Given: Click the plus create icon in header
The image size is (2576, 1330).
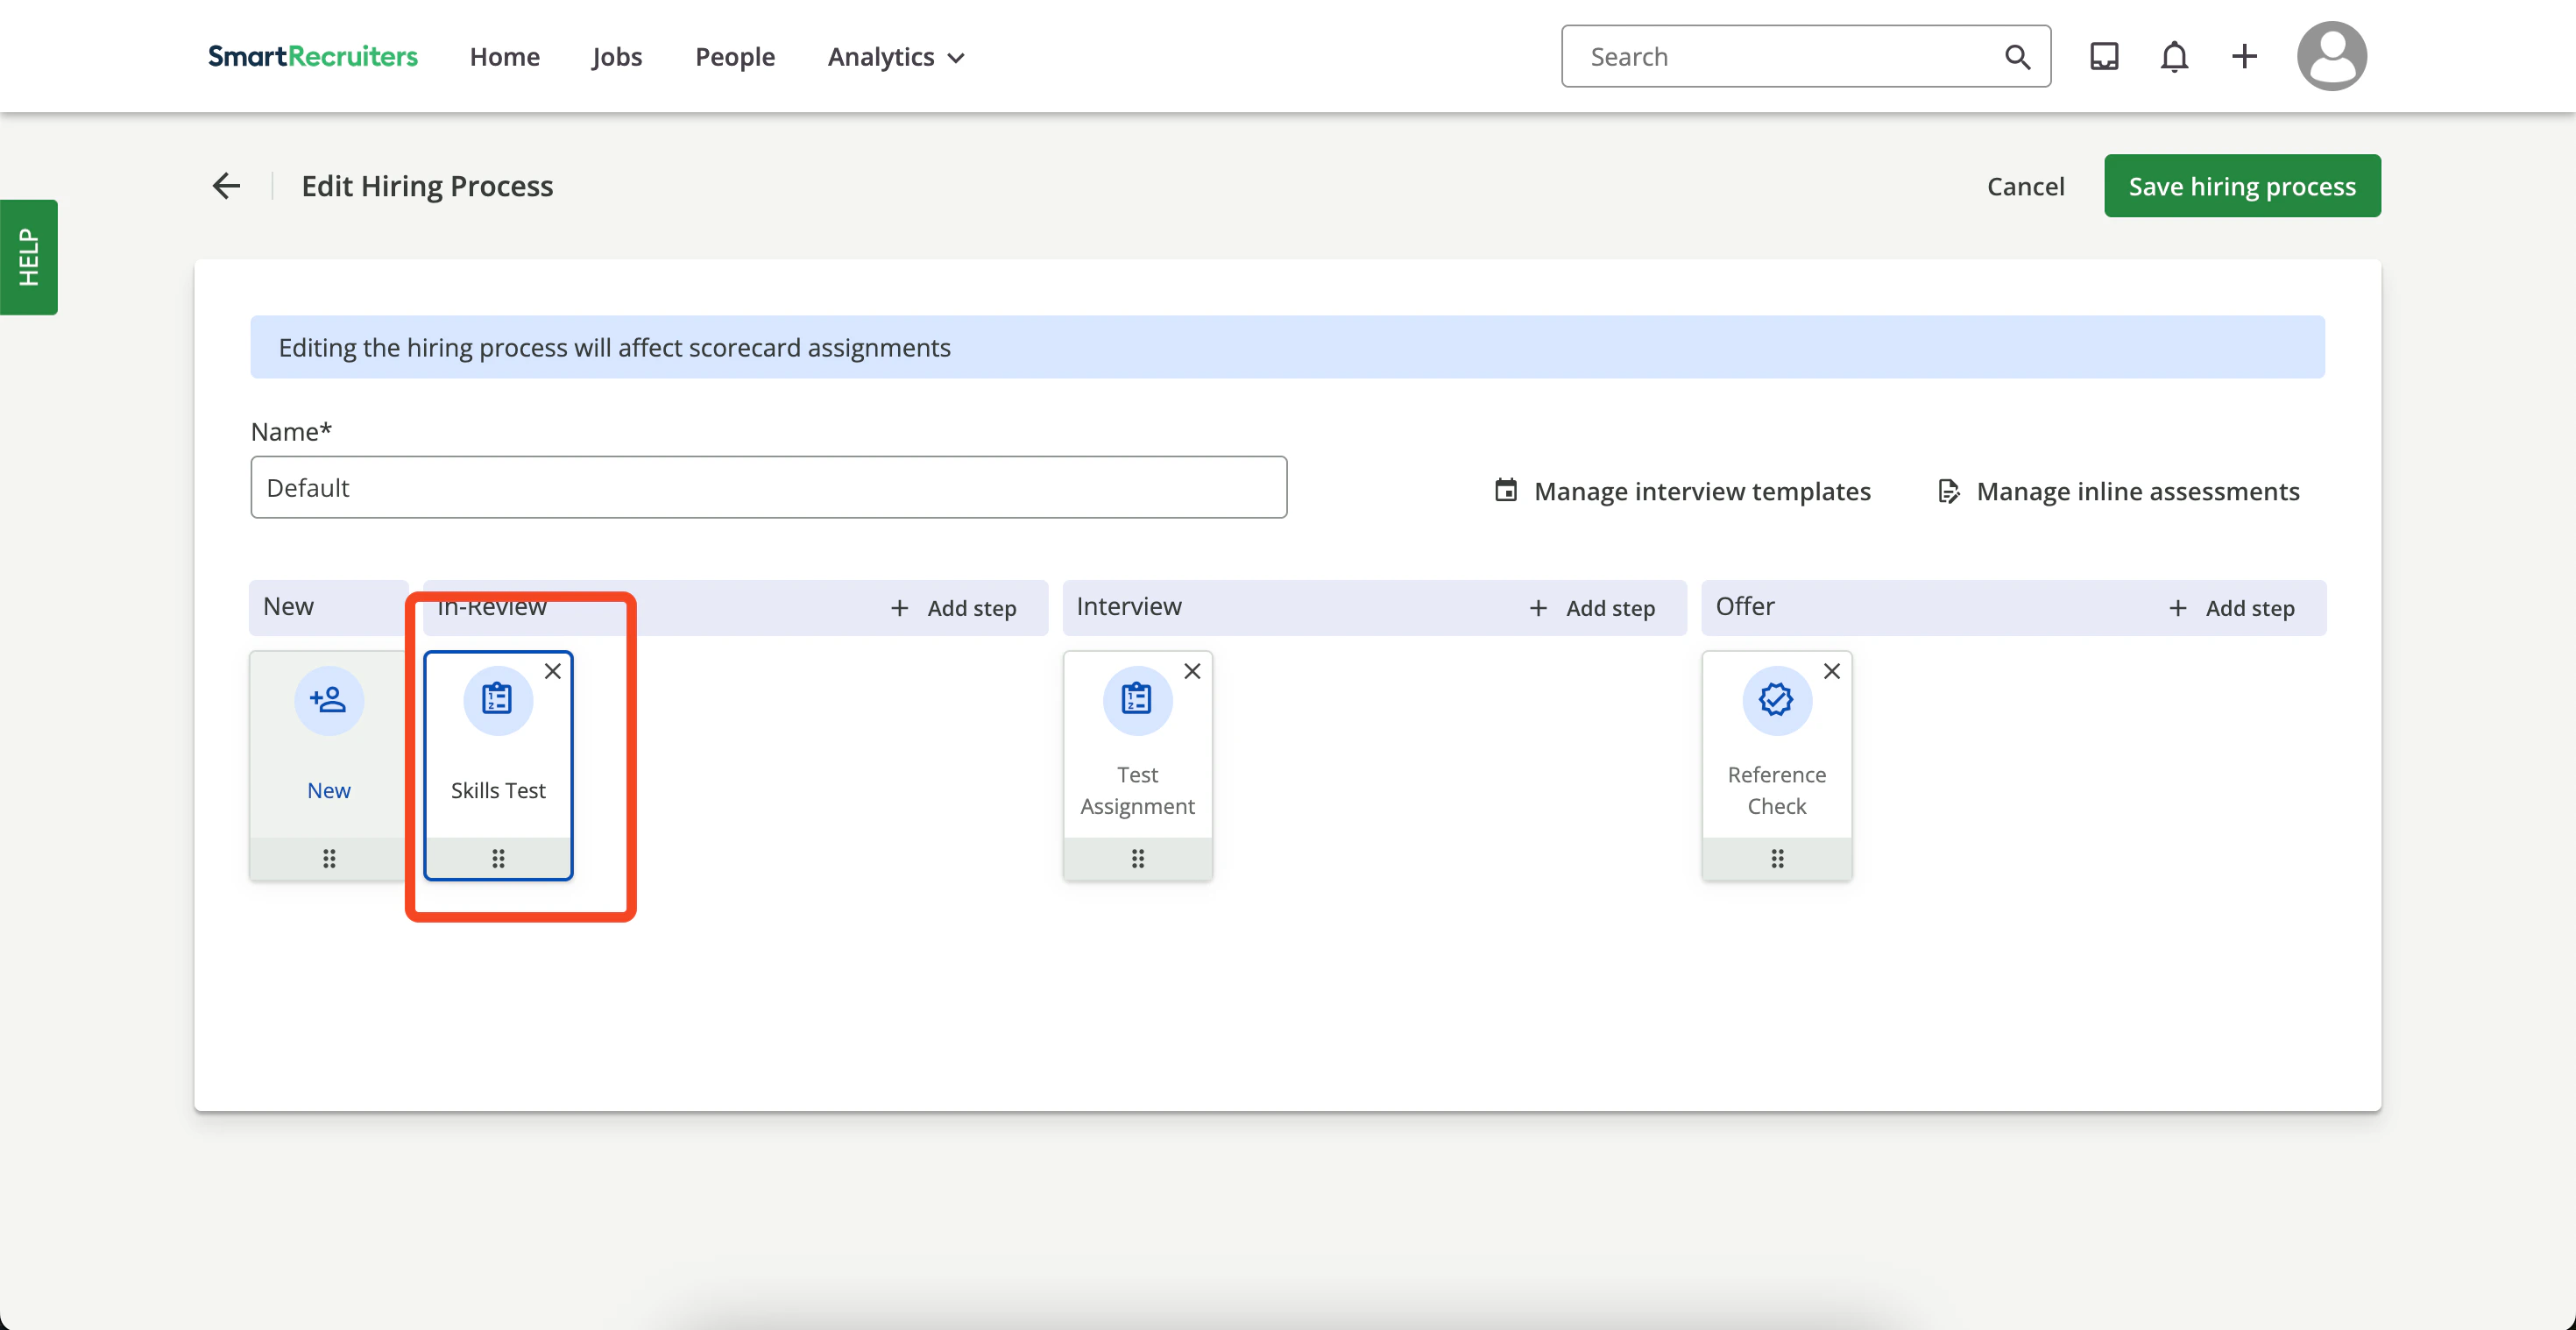Looking at the screenshot, I should click(2244, 57).
